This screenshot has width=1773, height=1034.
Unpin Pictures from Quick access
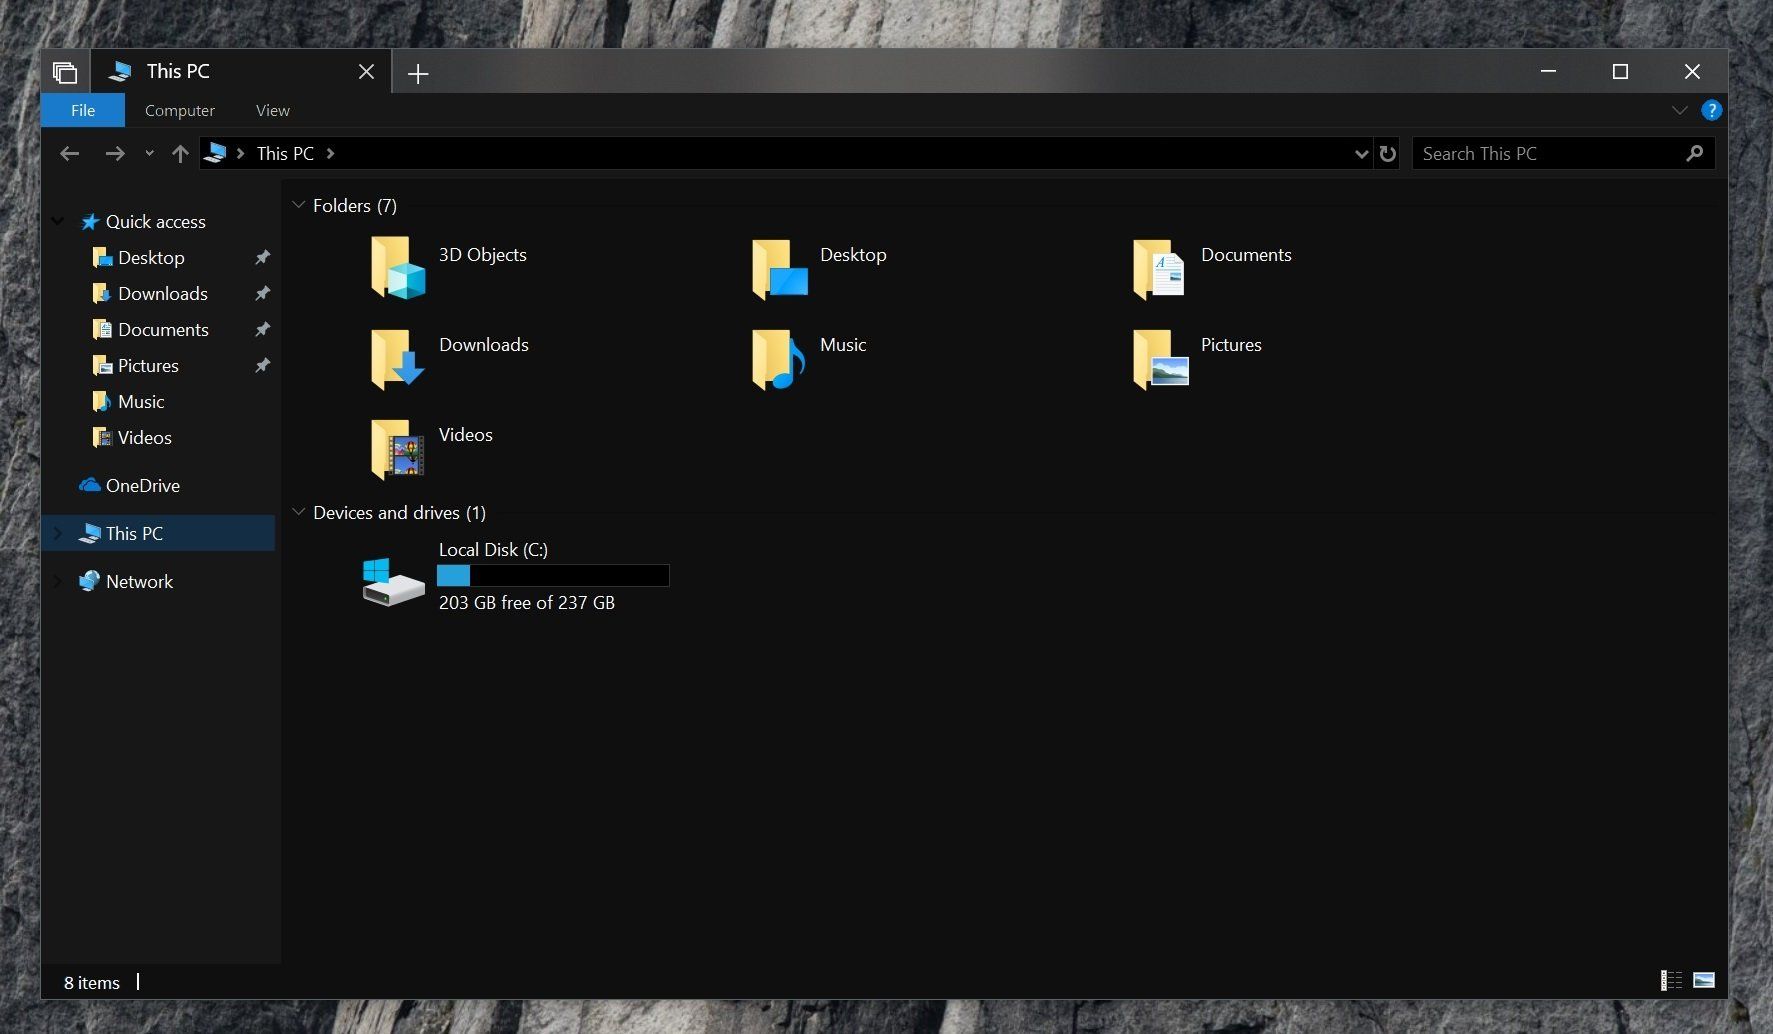click(262, 365)
